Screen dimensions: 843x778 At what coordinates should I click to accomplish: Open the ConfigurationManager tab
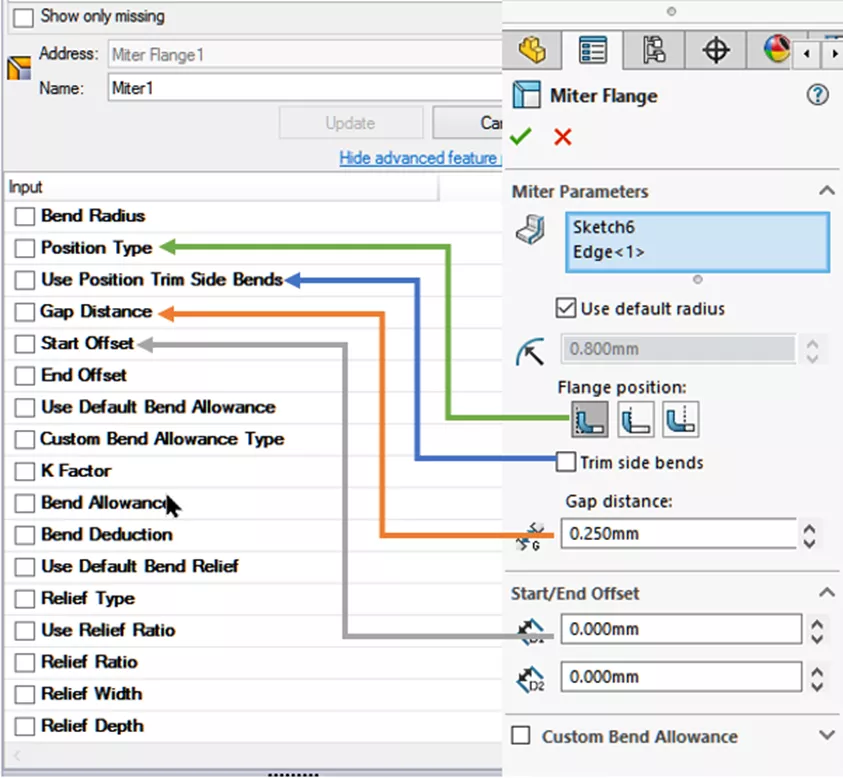click(x=654, y=49)
